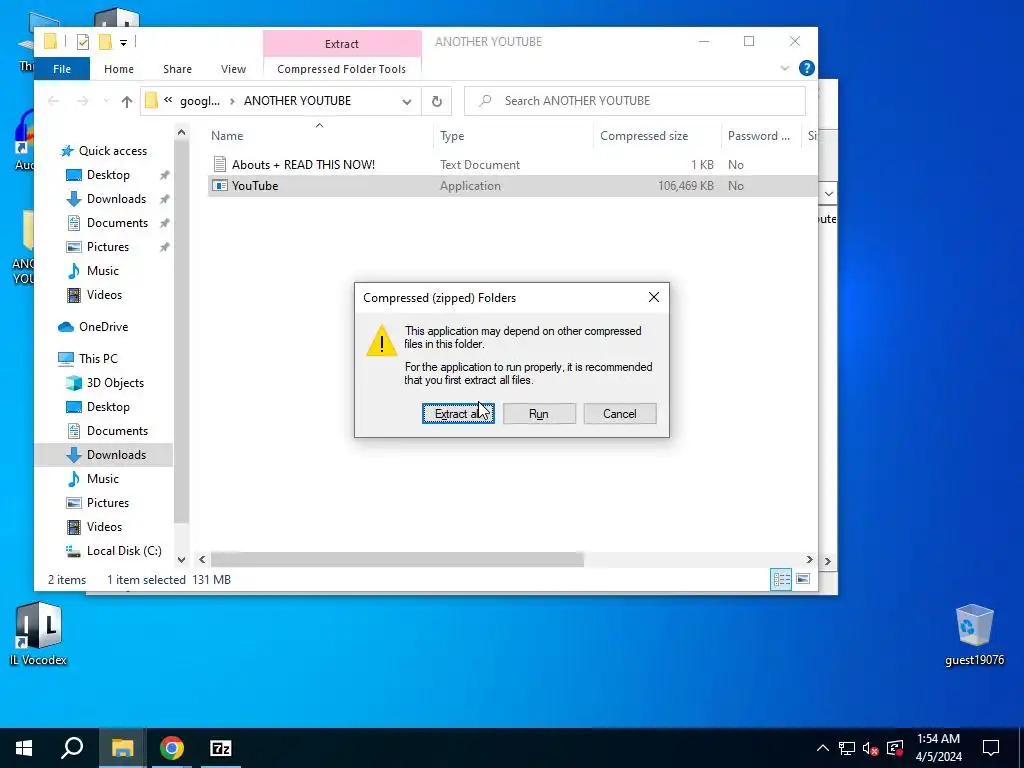Click the Forward navigation arrow
Screen dimensions: 1024x768
click(82, 101)
